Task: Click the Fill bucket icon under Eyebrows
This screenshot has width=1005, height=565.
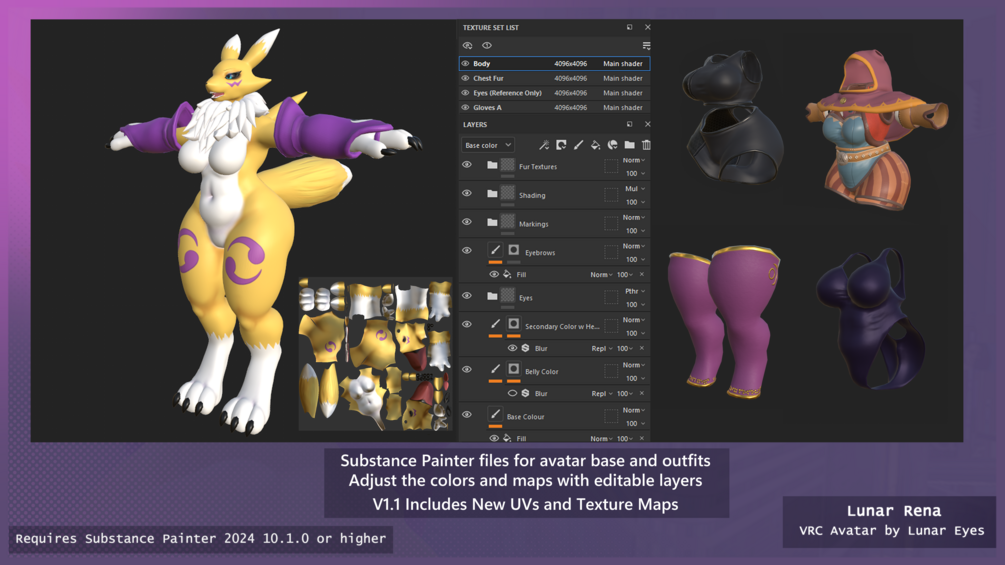Action: coord(507,274)
